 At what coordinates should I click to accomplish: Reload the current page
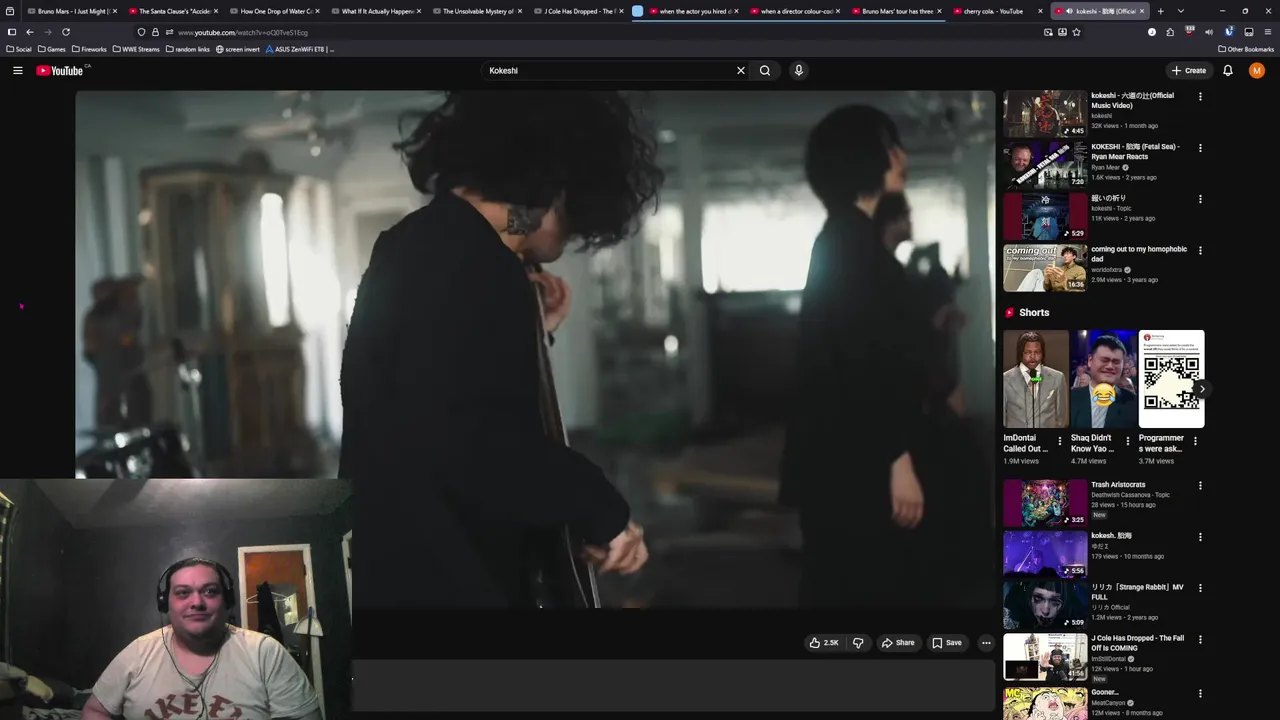tap(66, 32)
